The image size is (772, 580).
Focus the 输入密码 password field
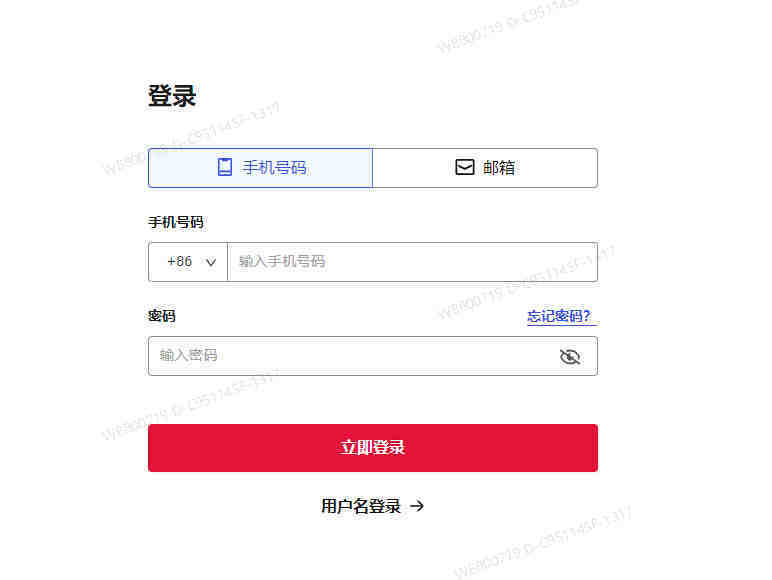click(x=373, y=356)
